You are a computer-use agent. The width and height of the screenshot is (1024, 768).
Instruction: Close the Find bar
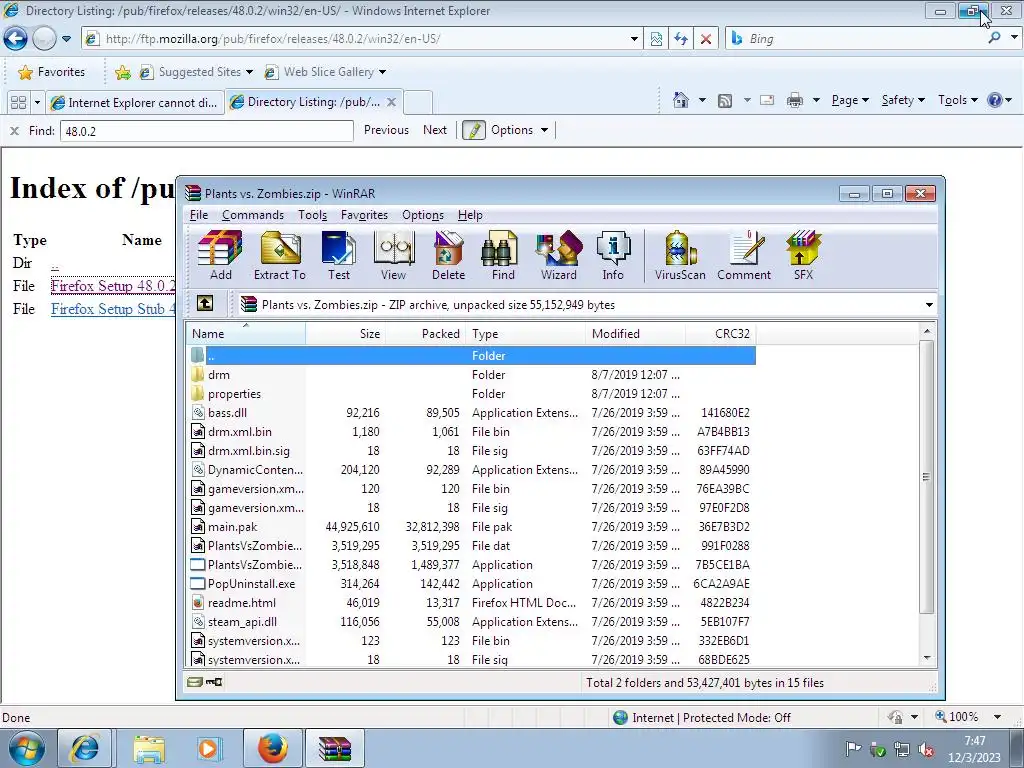tap(14, 131)
